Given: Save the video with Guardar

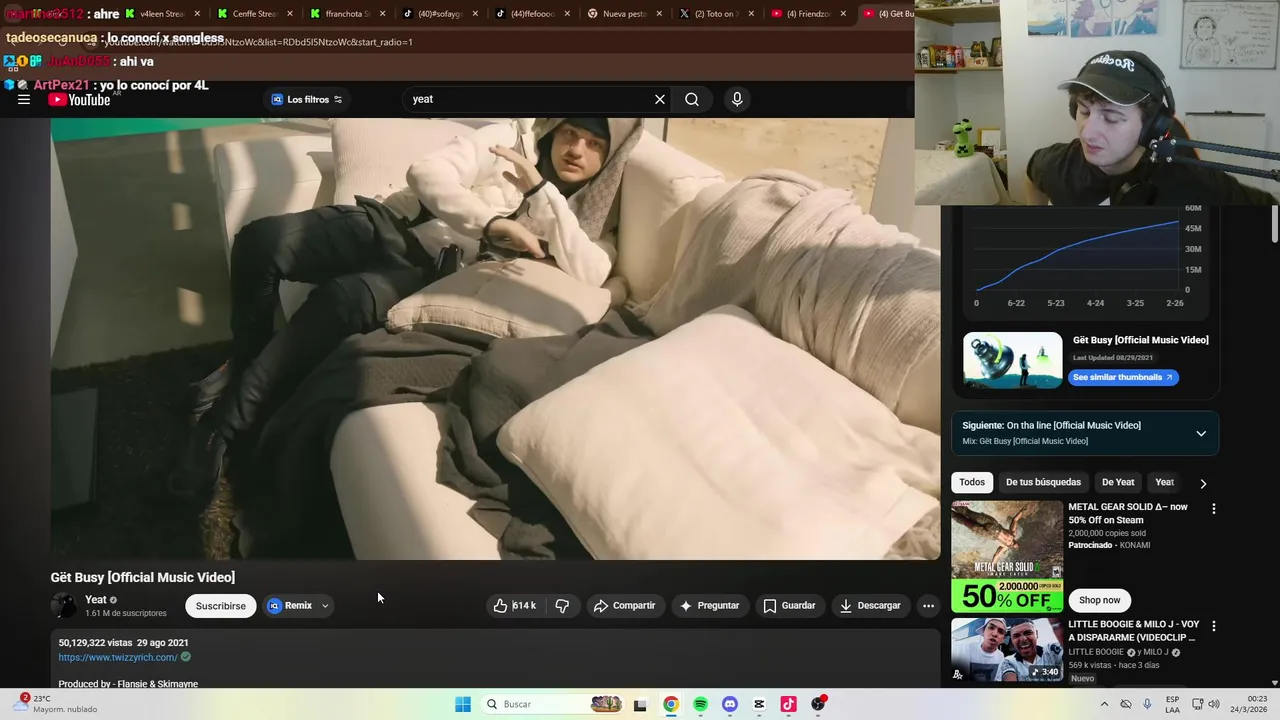Looking at the screenshot, I should (789, 605).
